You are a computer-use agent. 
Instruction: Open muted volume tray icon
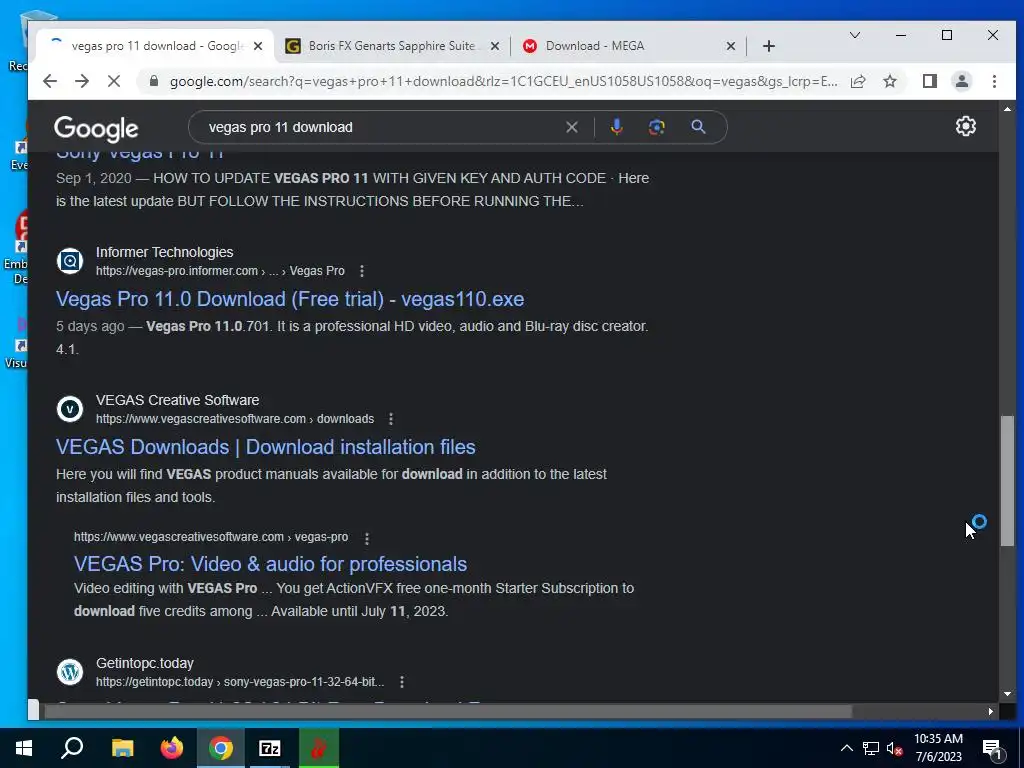click(895, 748)
